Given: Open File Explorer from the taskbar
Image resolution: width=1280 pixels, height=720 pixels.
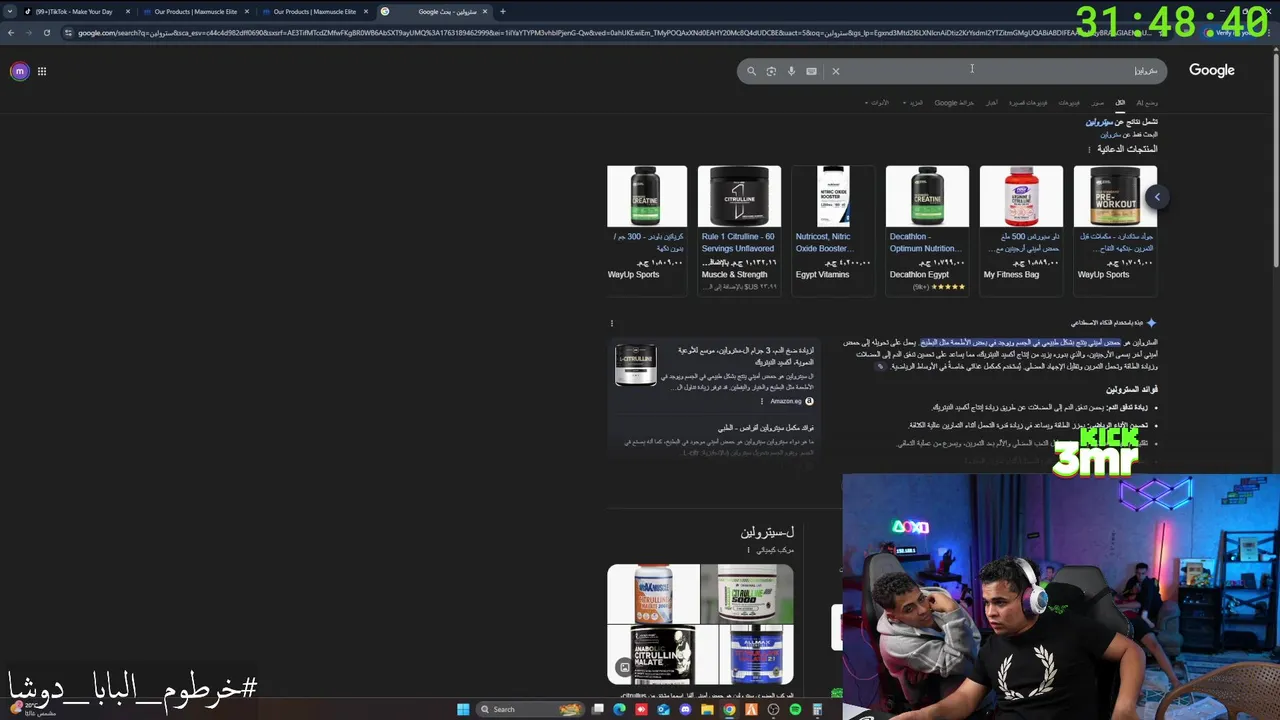Looking at the screenshot, I should coord(707,709).
